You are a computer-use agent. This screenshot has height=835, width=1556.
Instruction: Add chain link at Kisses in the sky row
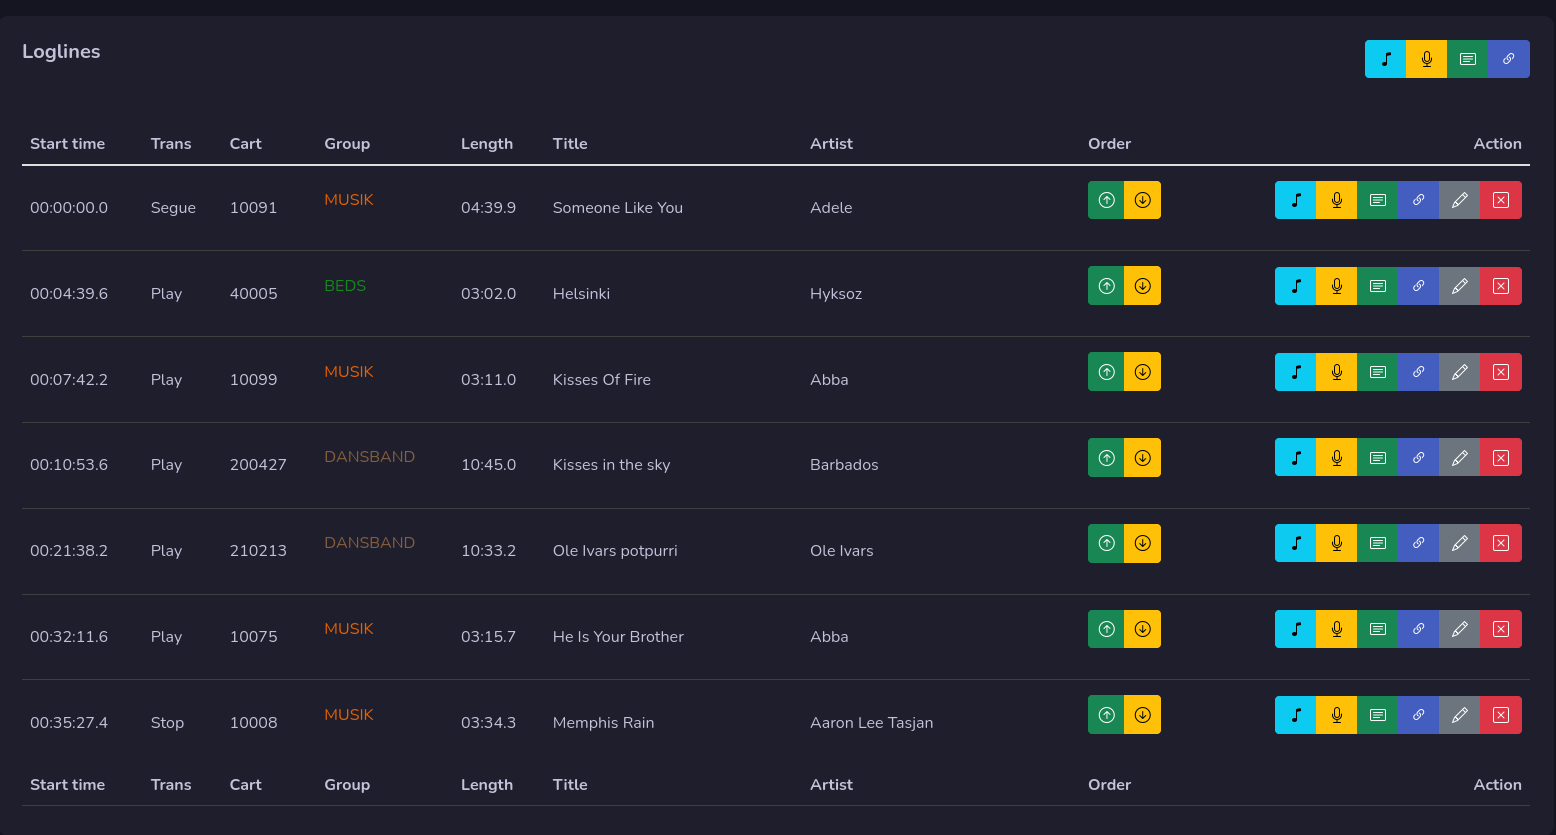(x=1418, y=458)
